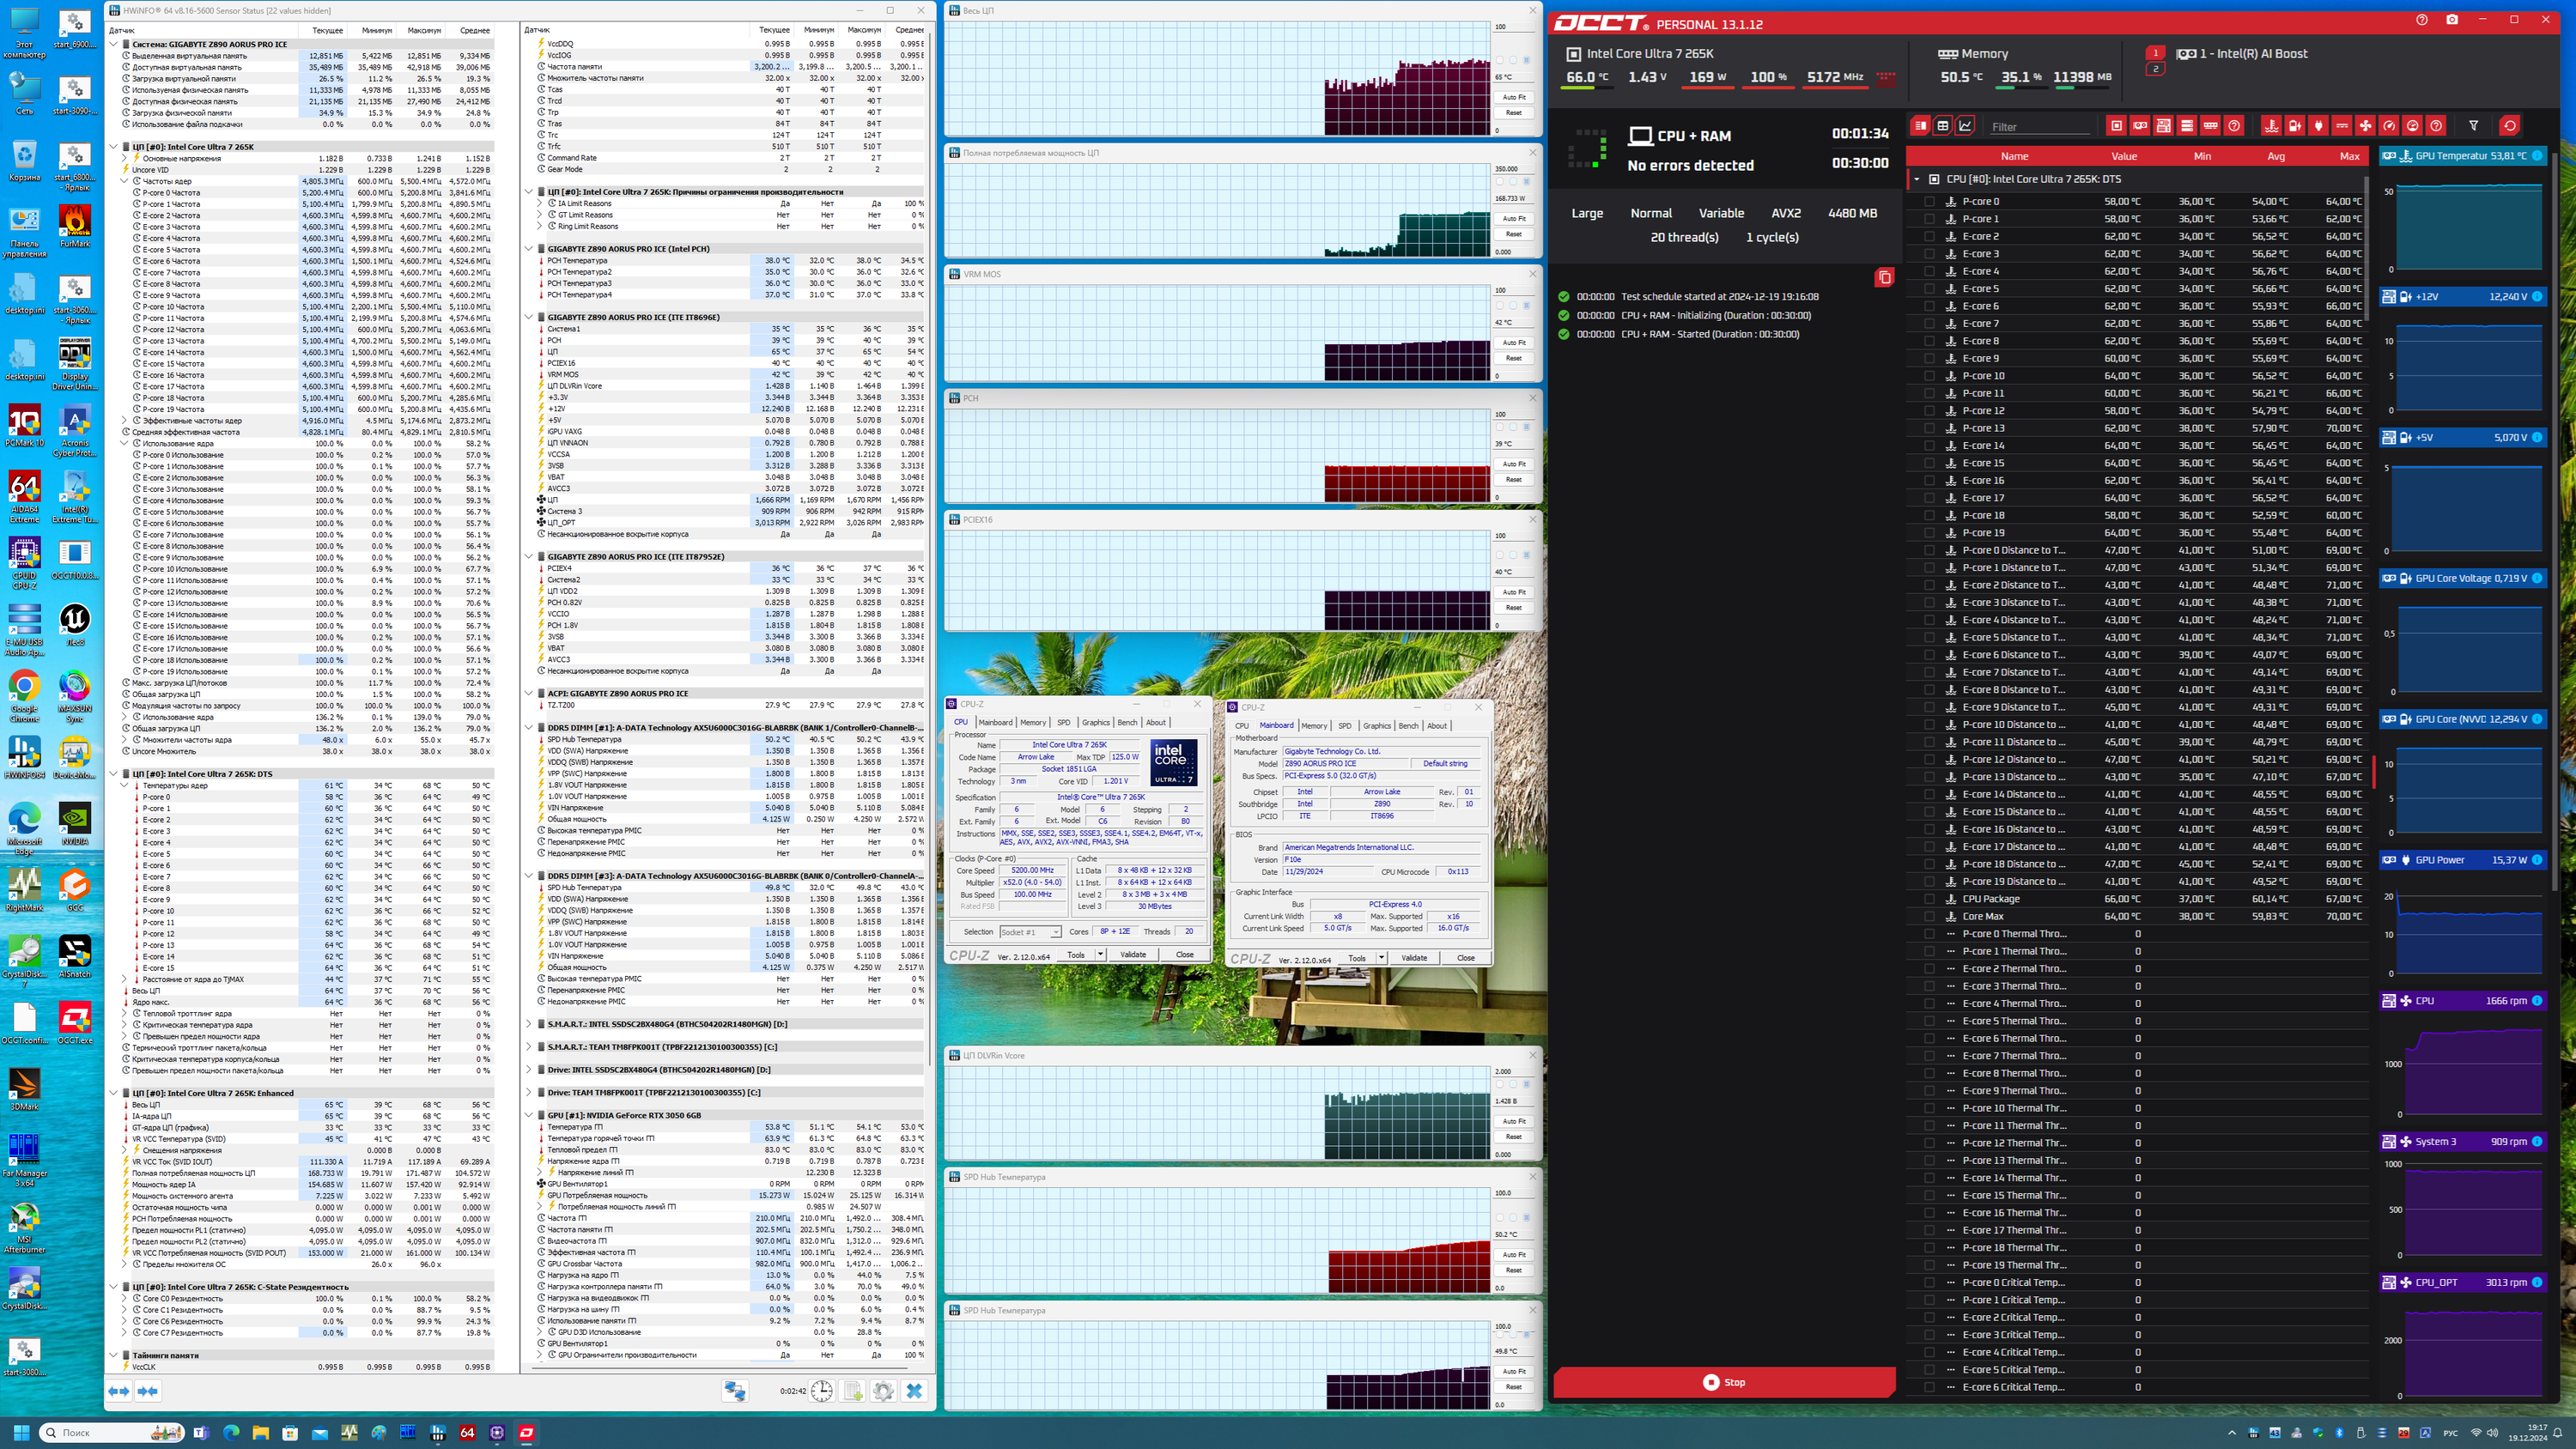Click the fan sensor filter icon in OCCT

click(2365, 126)
